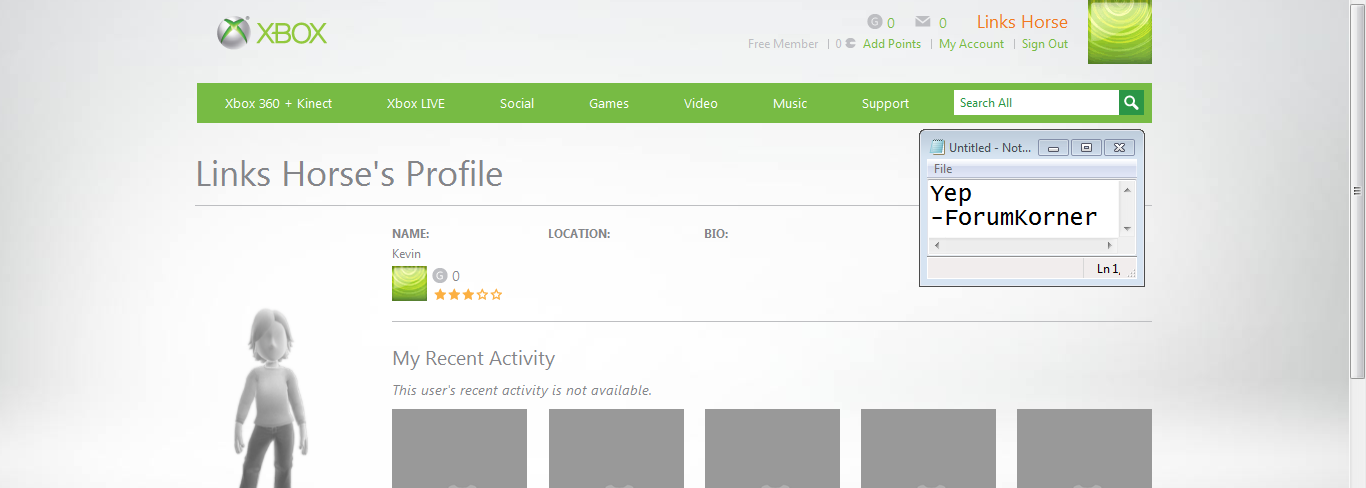The width and height of the screenshot is (1366, 488).
Task: Click the Gamerscore G icon in profile
Action: [x=440, y=275]
